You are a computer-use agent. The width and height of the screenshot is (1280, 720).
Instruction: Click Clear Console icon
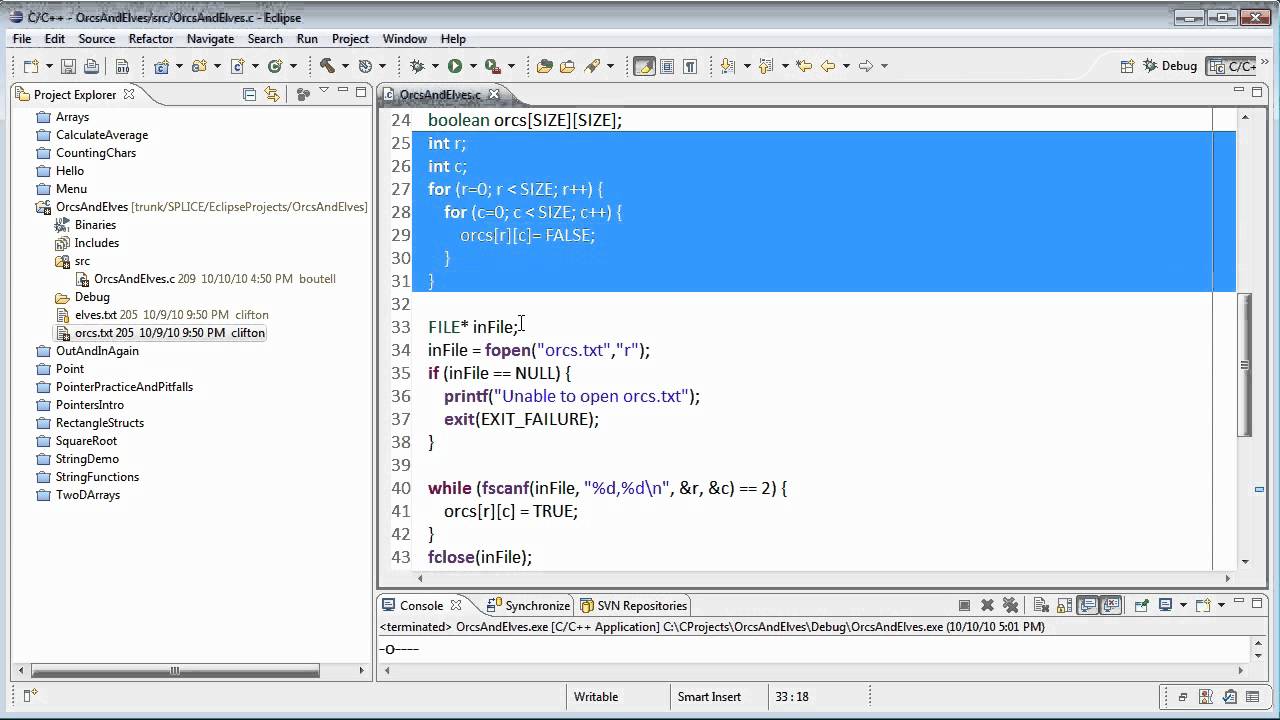1041,606
